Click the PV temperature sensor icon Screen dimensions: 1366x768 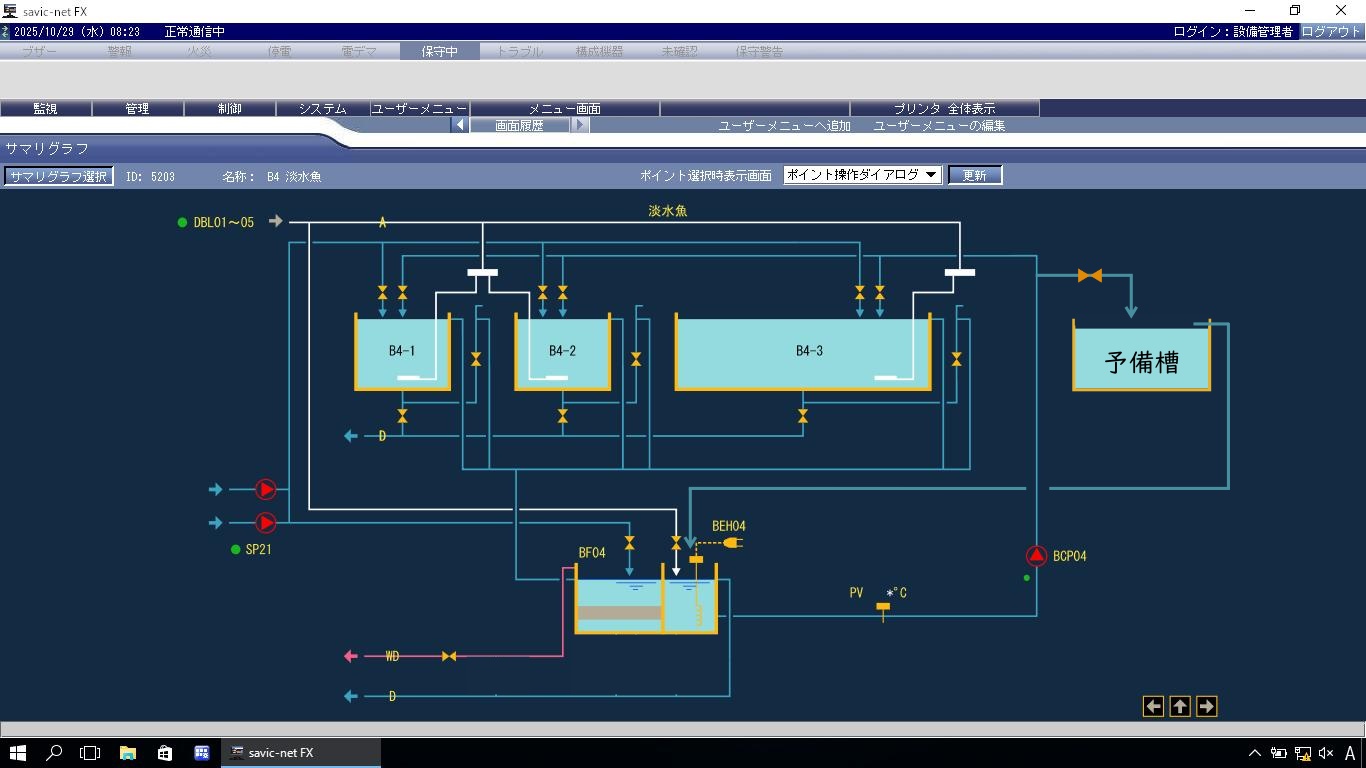pos(883,609)
